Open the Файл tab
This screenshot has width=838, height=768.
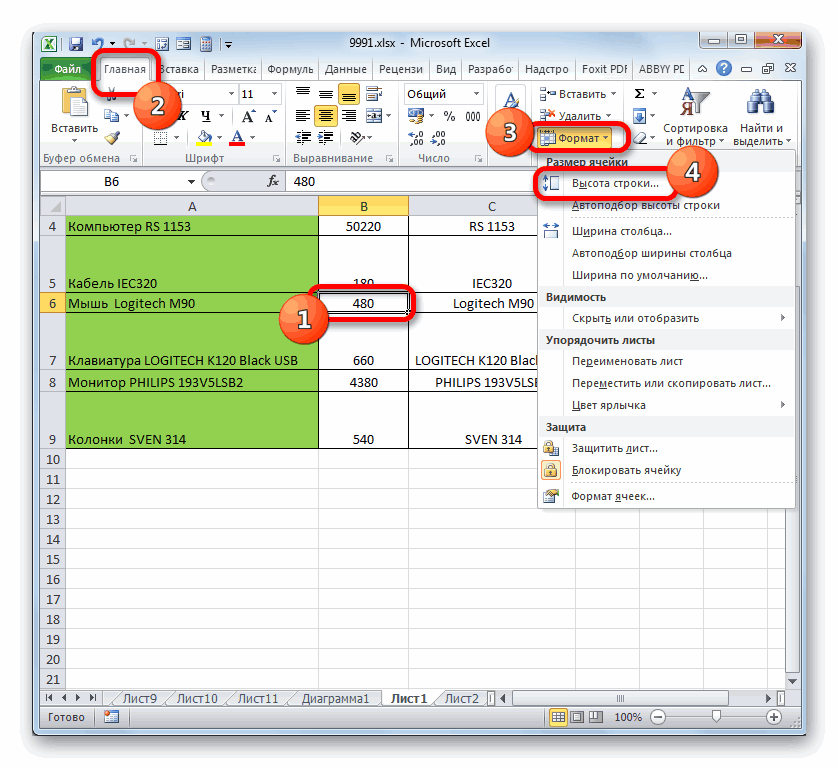coord(67,69)
